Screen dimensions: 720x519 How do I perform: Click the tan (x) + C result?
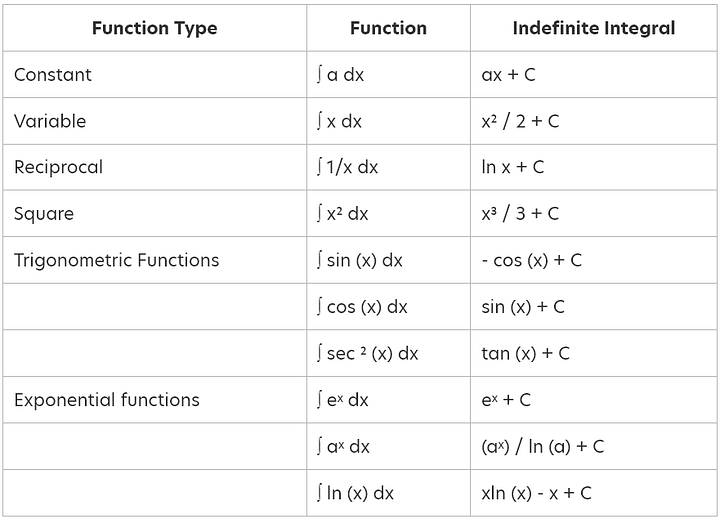[x=526, y=354]
